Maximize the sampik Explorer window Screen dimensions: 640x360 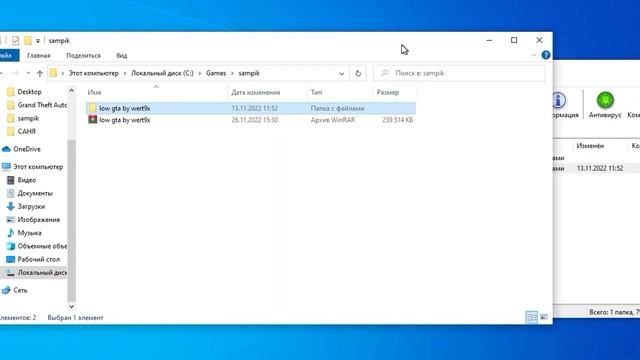click(514, 40)
